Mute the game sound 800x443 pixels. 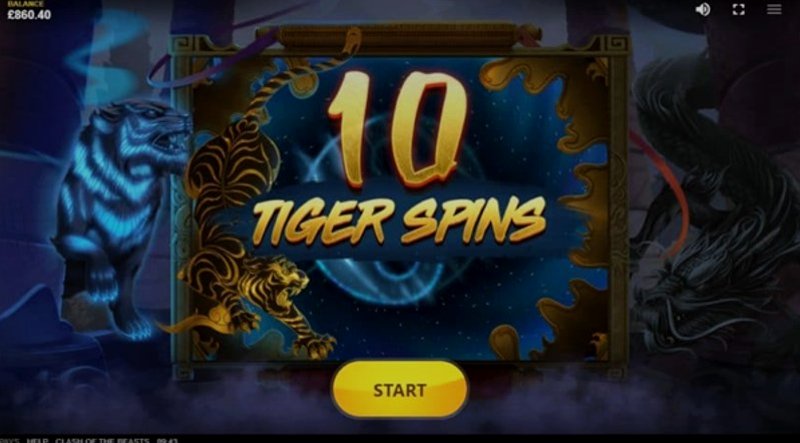coord(703,9)
